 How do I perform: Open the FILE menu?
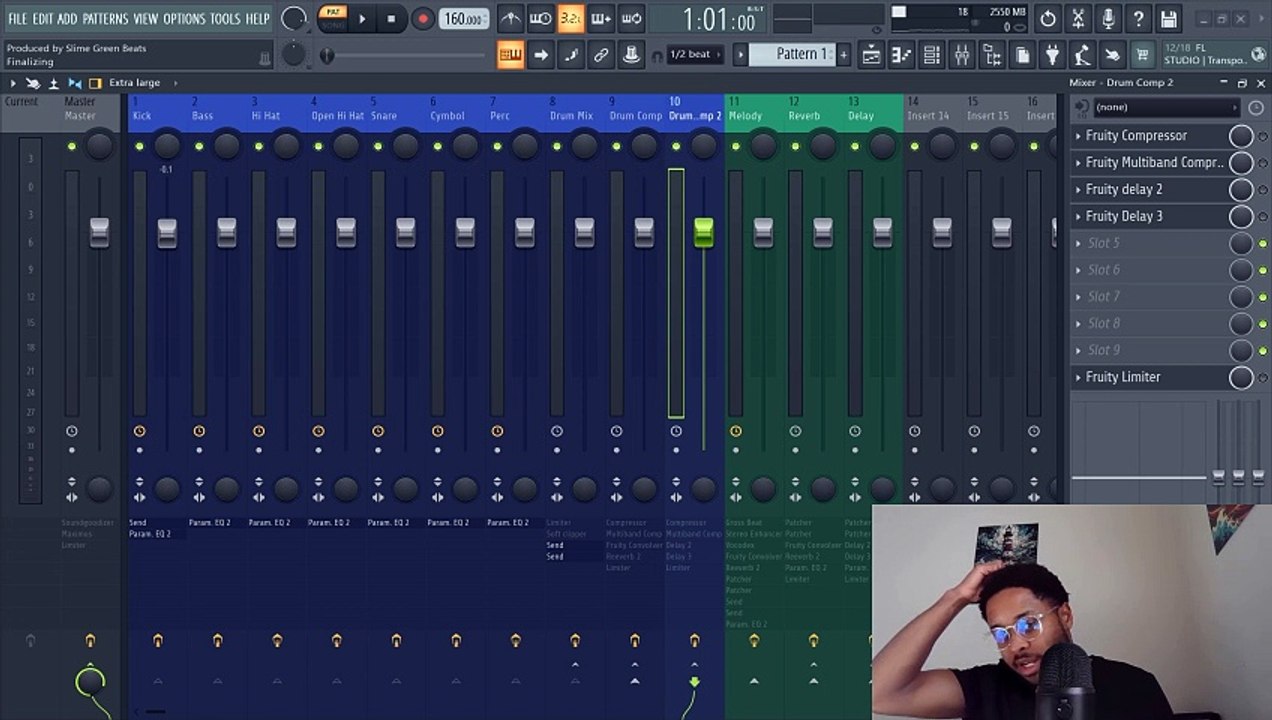[18, 19]
